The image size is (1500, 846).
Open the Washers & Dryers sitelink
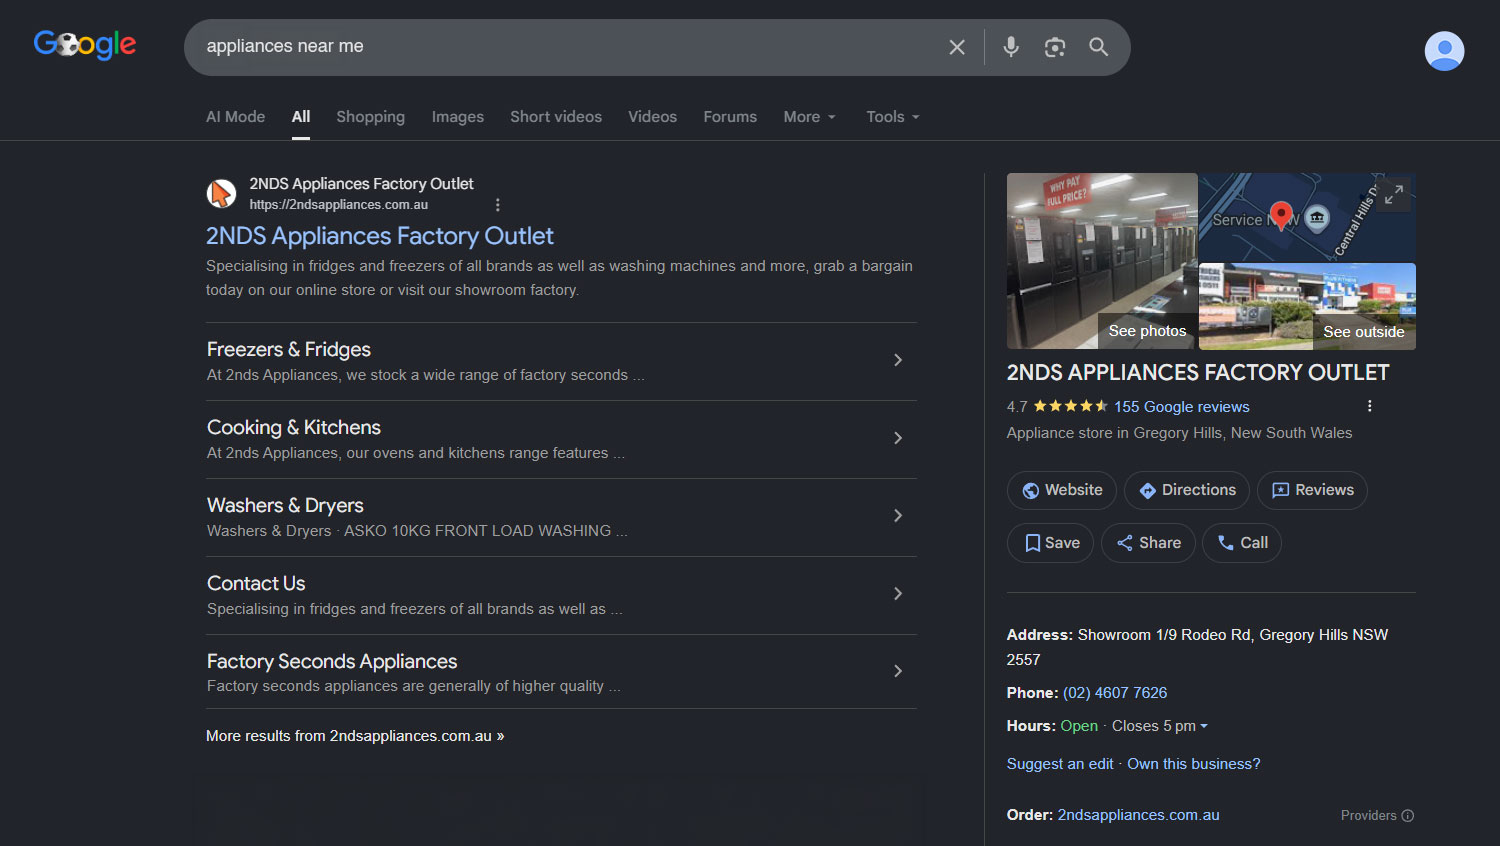coord(285,505)
